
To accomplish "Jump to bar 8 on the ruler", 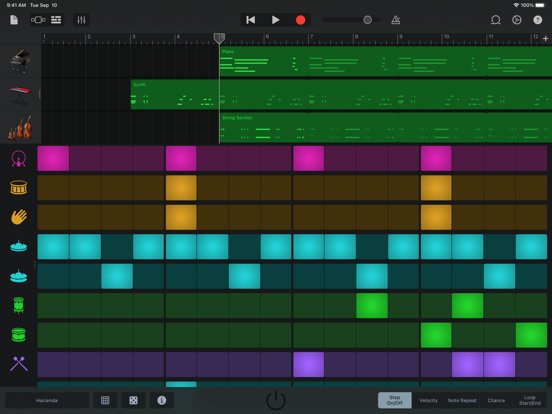I will coord(356,37).
